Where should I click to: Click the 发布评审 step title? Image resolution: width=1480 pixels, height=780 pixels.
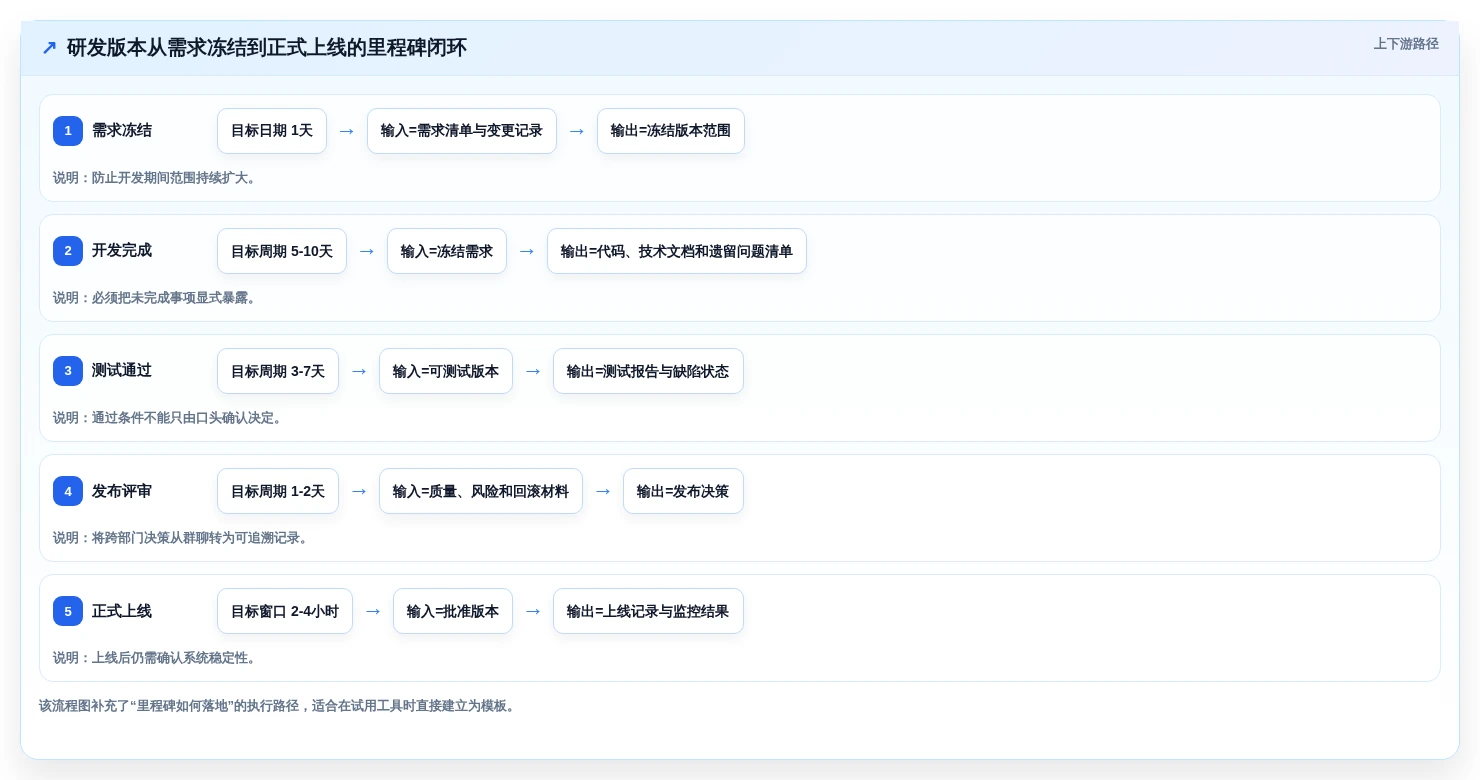(x=122, y=491)
